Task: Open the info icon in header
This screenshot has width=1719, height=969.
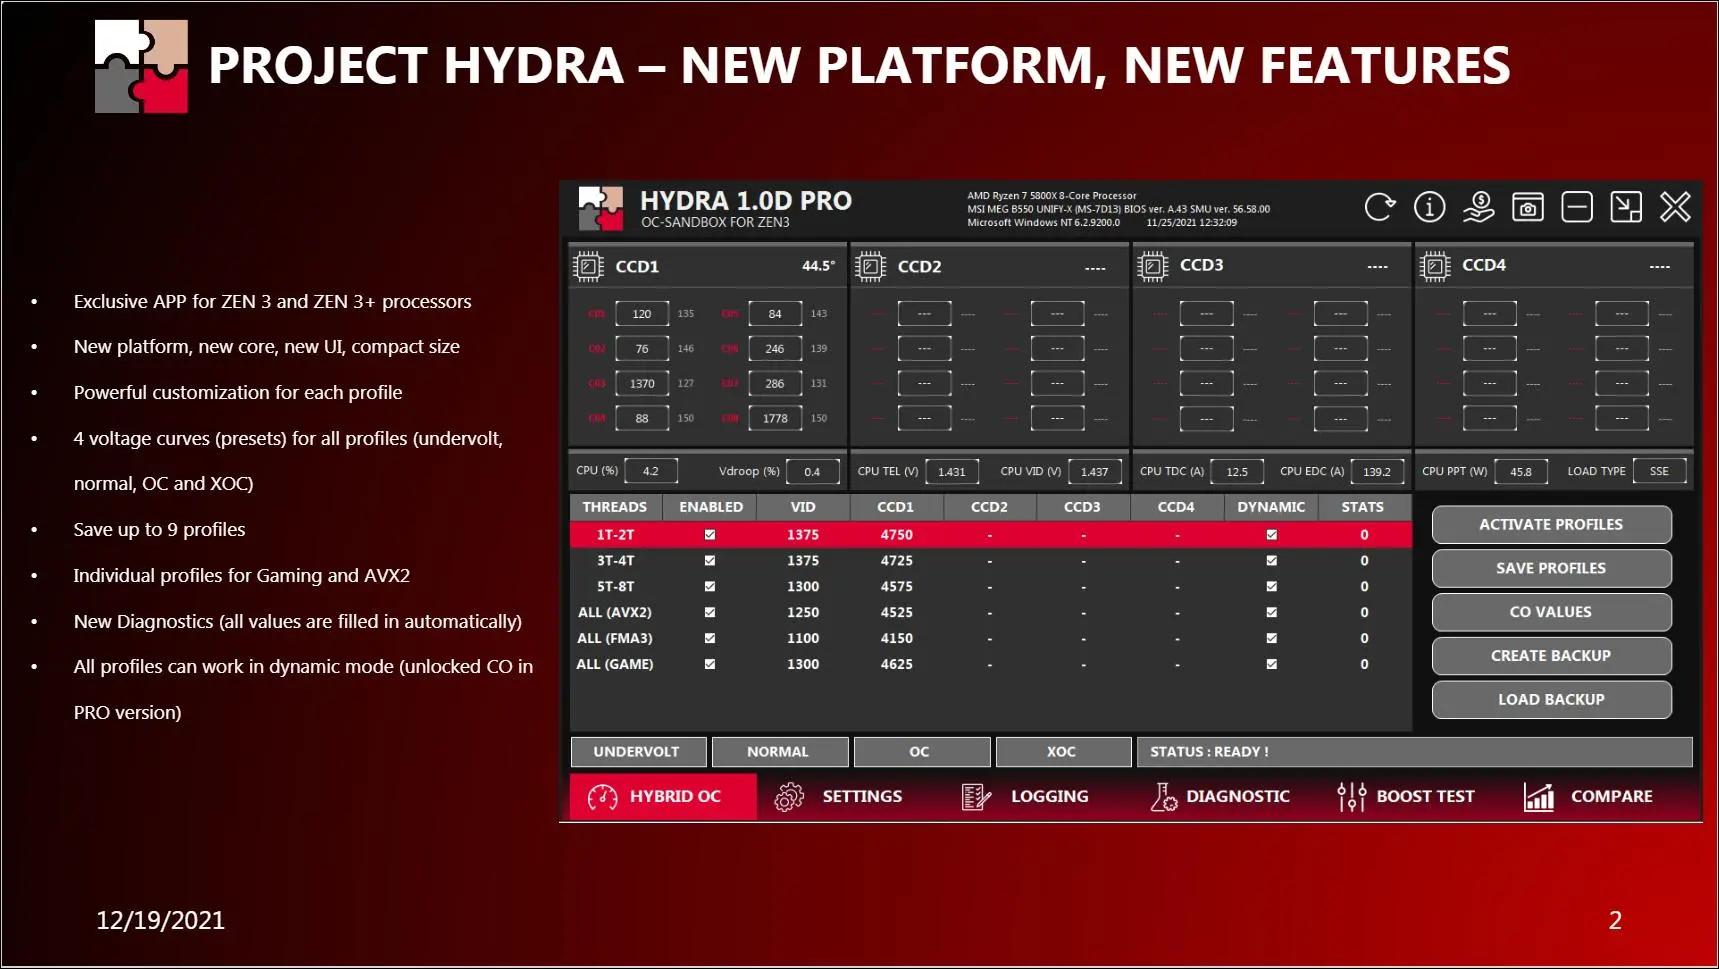Action: (x=1429, y=207)
